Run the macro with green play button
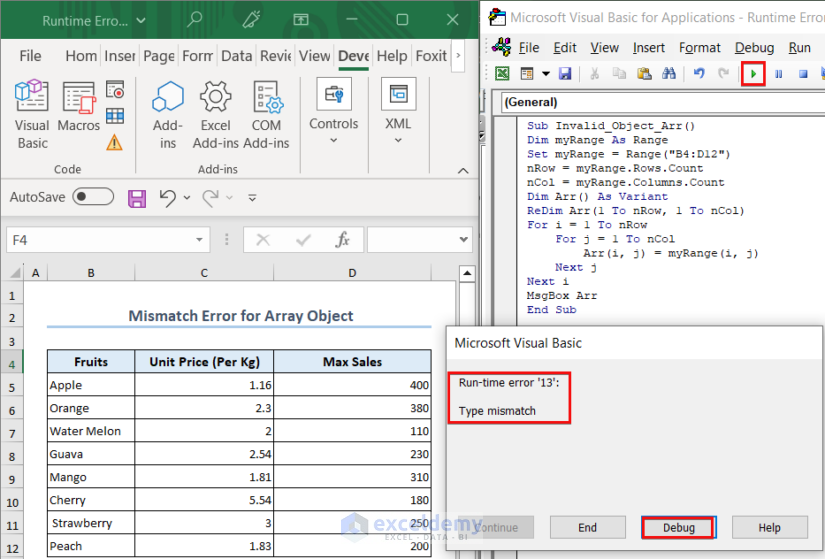The image size is (825, 559). 753,74
